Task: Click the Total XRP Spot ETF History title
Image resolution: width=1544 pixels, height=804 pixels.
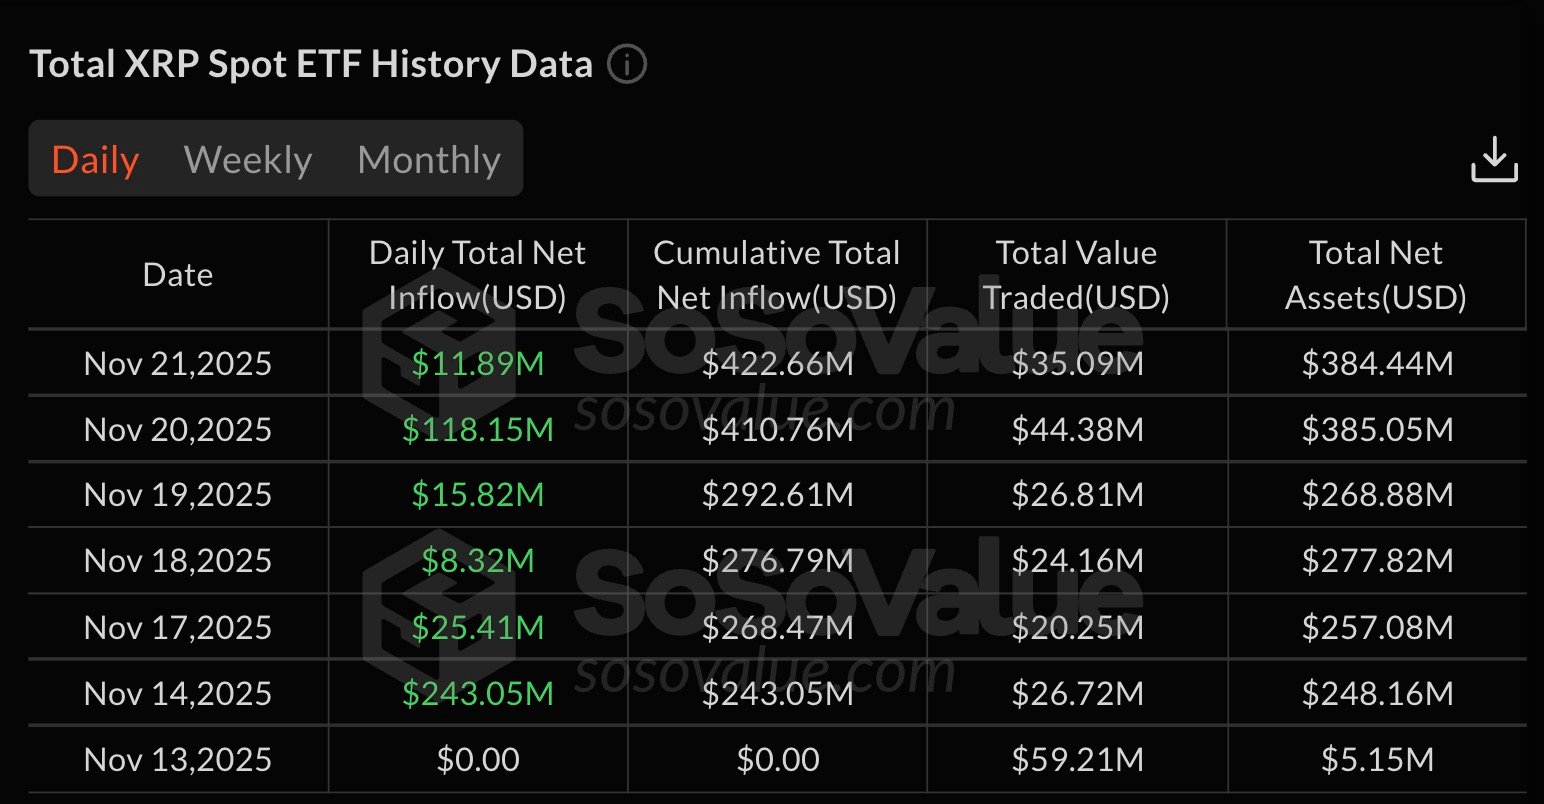Action: tap(311, 65)
